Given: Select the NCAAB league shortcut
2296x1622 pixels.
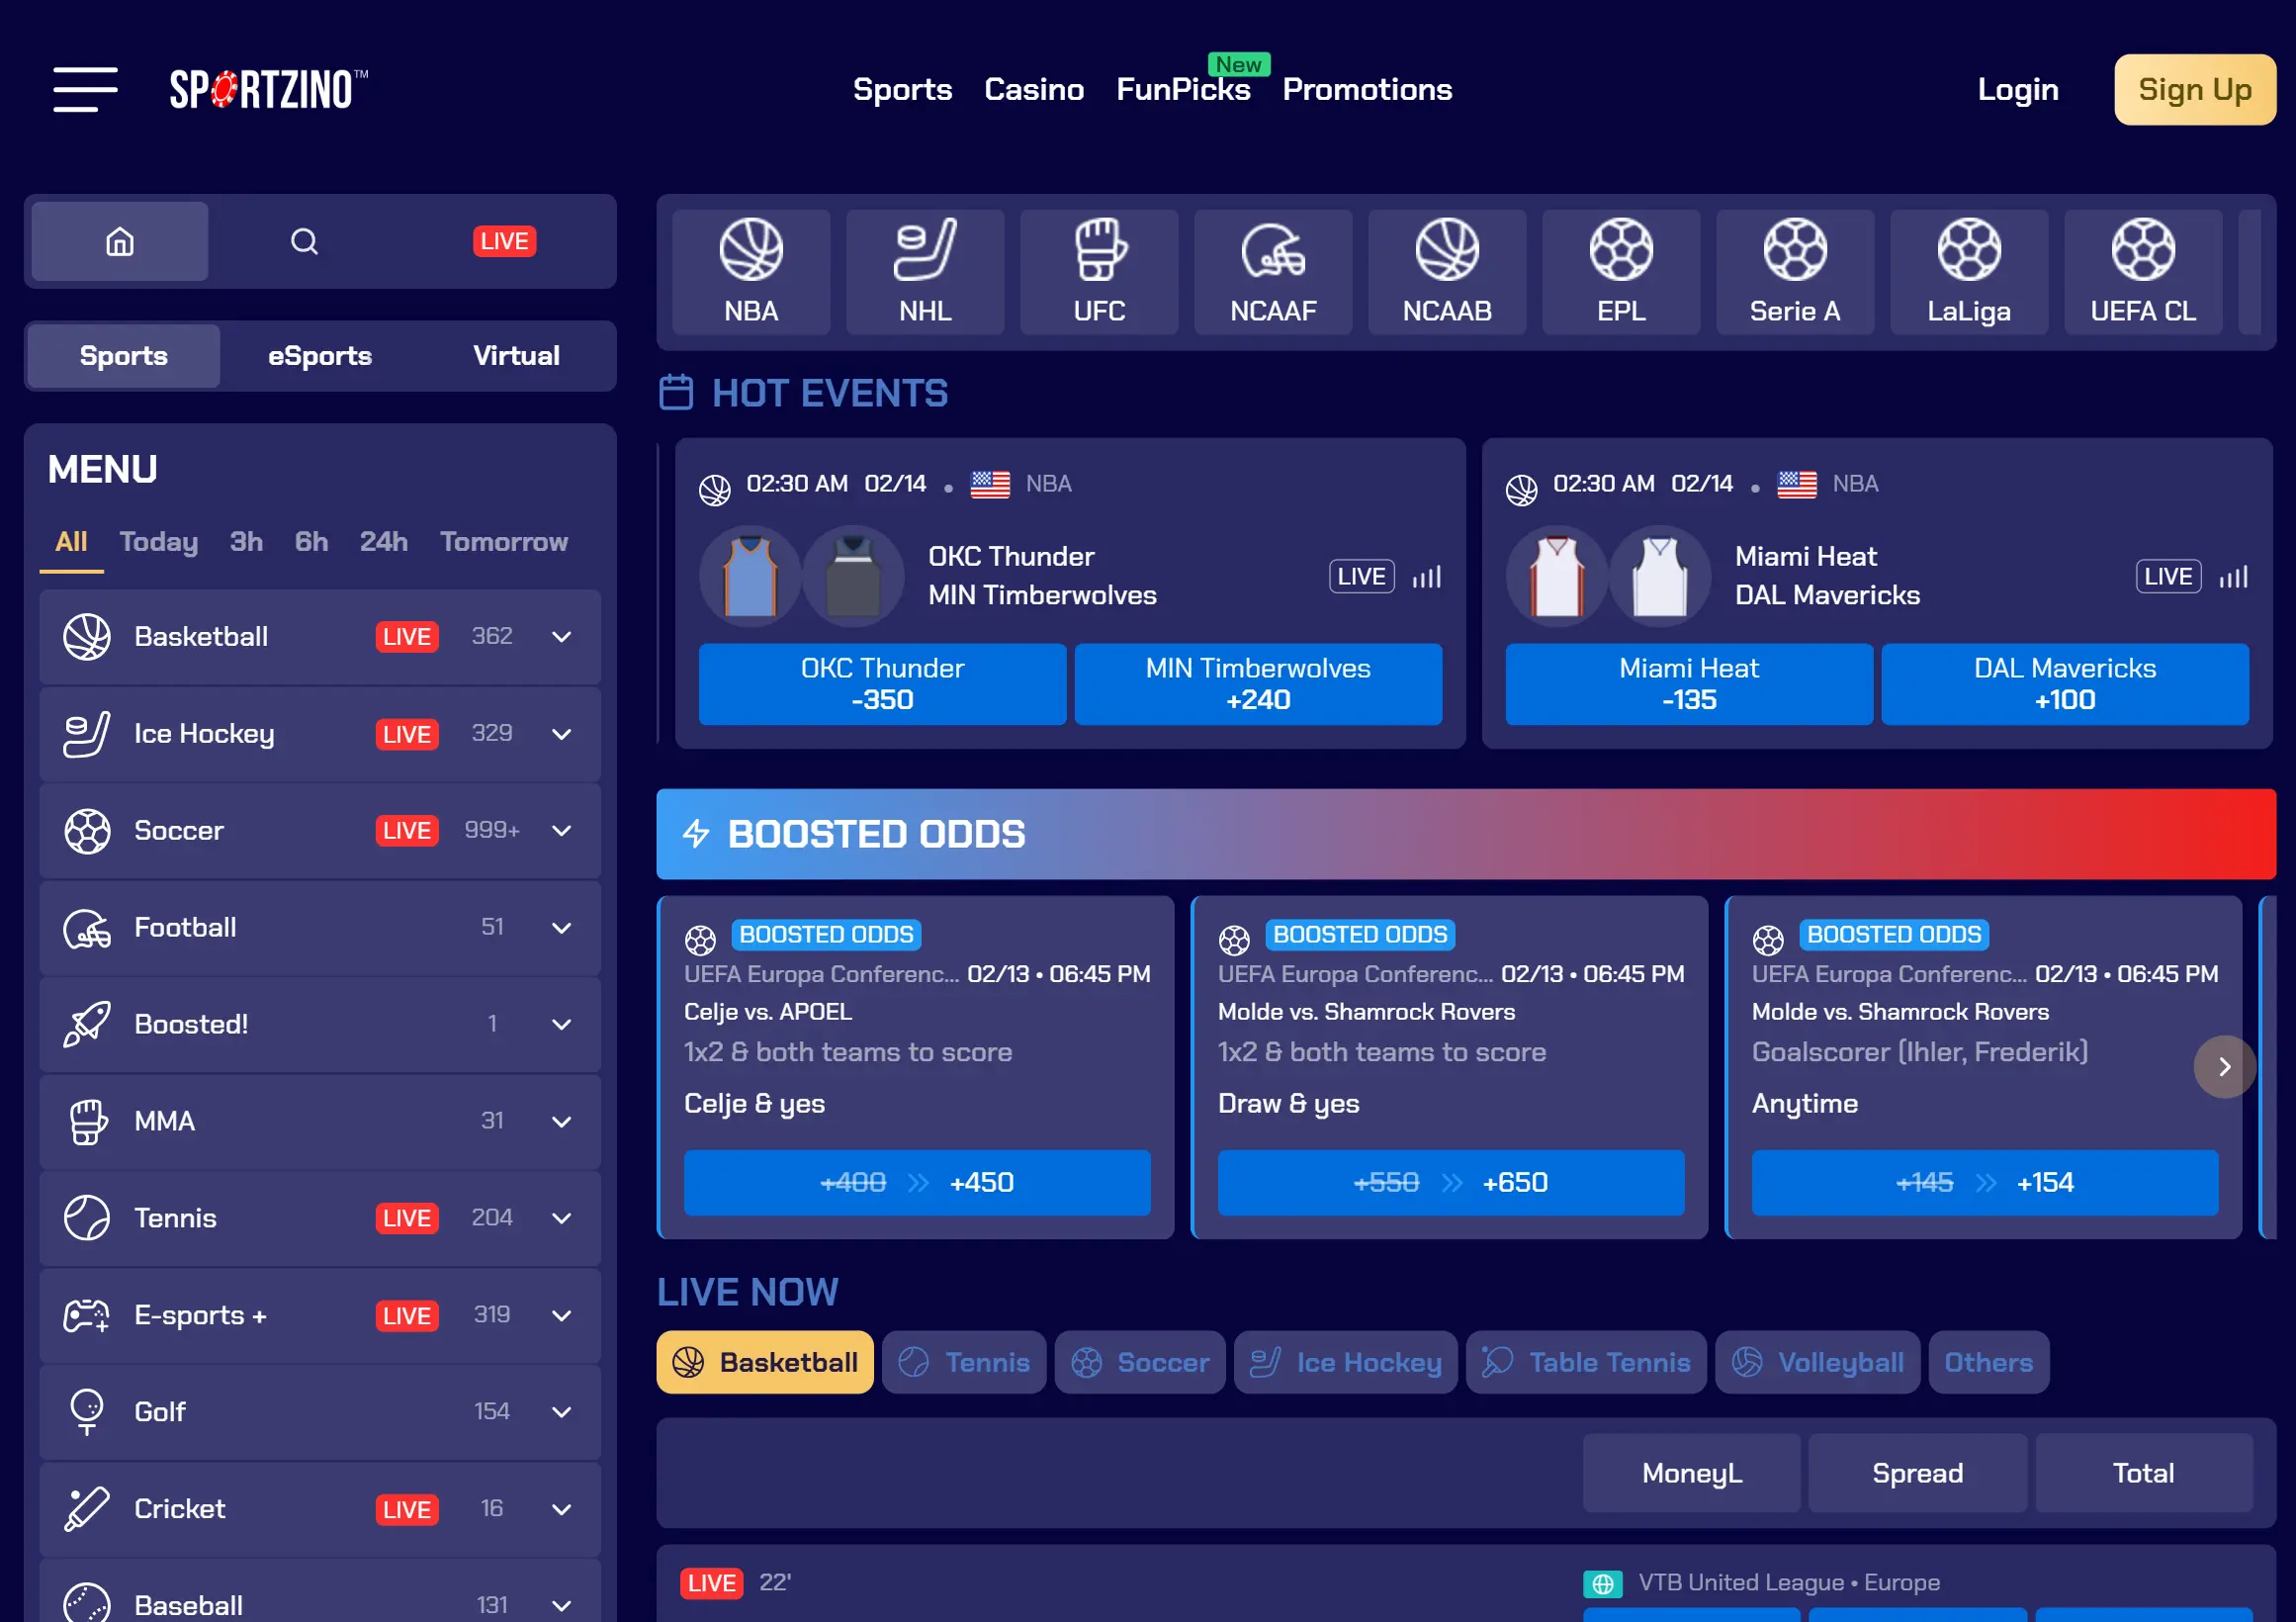Looking at the screenshot, I should click(x=1447, y=272).
